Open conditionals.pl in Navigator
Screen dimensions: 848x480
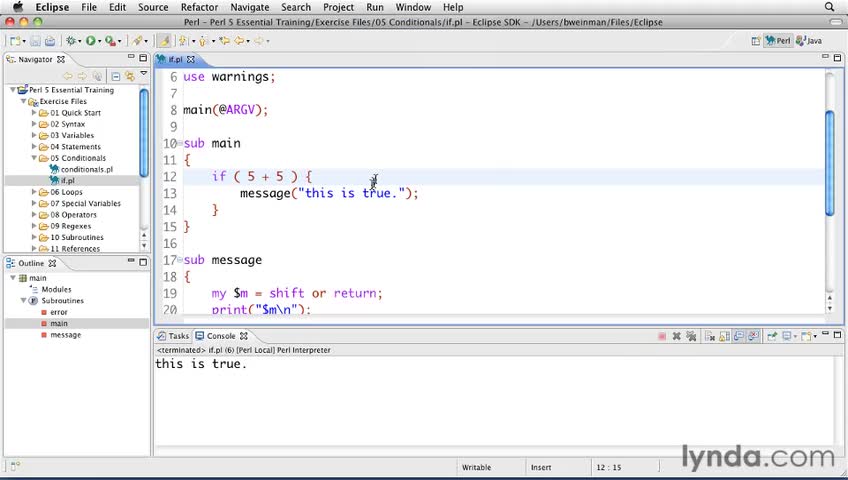click(x=86, y=169)
